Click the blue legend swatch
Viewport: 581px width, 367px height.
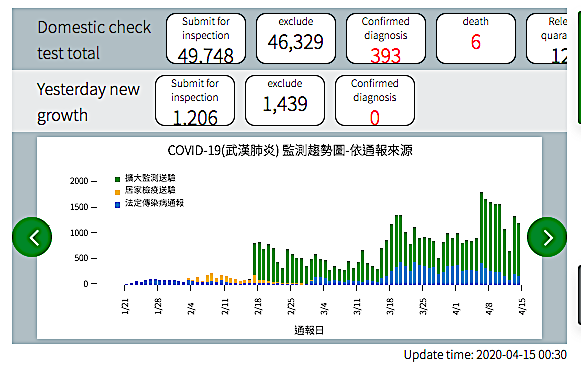pyautogui.click(x=117, y=205)
